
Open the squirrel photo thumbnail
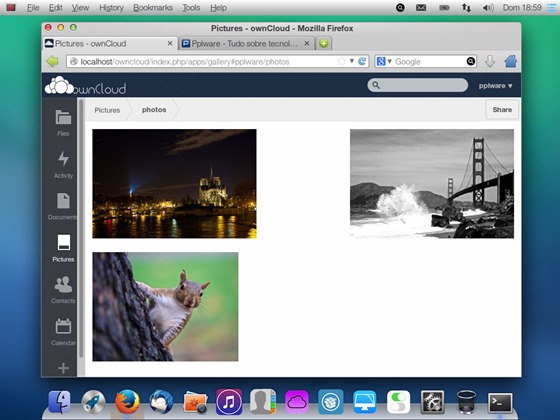(165, 306)
